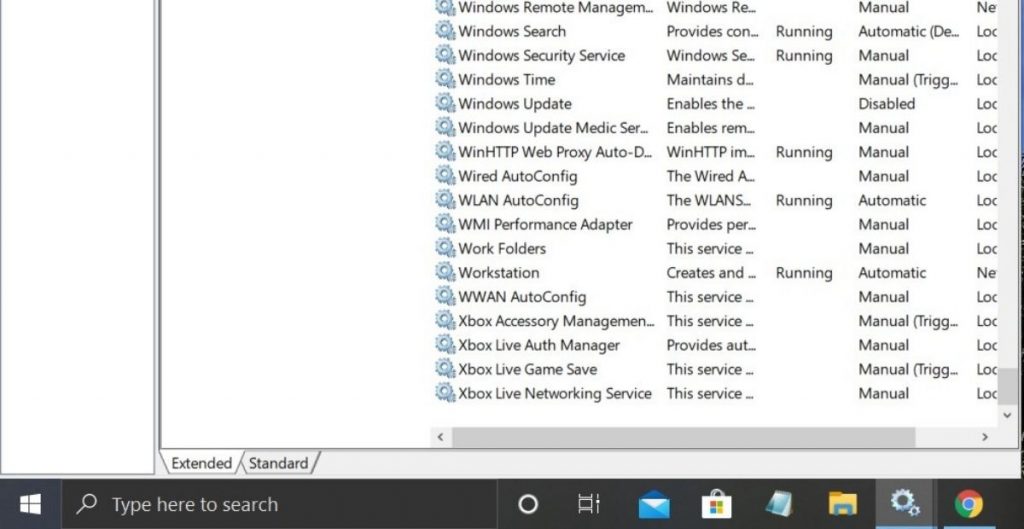Screen dimensions: 1024x529
Task: Open Task View from the taskbar
Action: (x=589, y=504)
